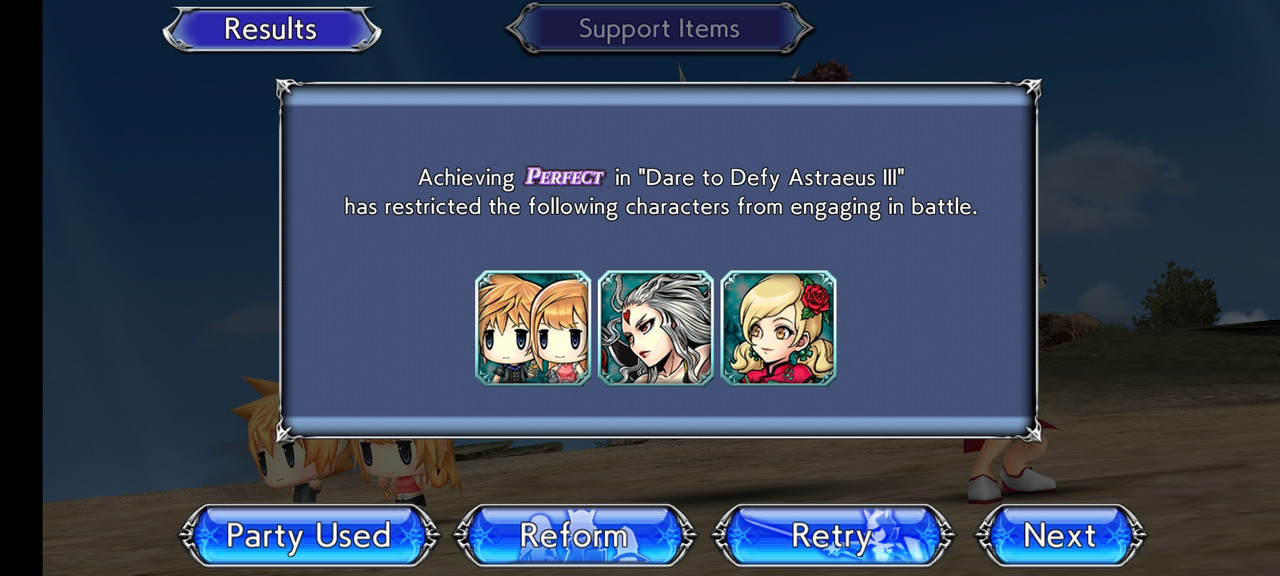The image size is (1280, 576).
Task: Choose the blonde girl with red rose portrait
Action: [x=779, y=328]
